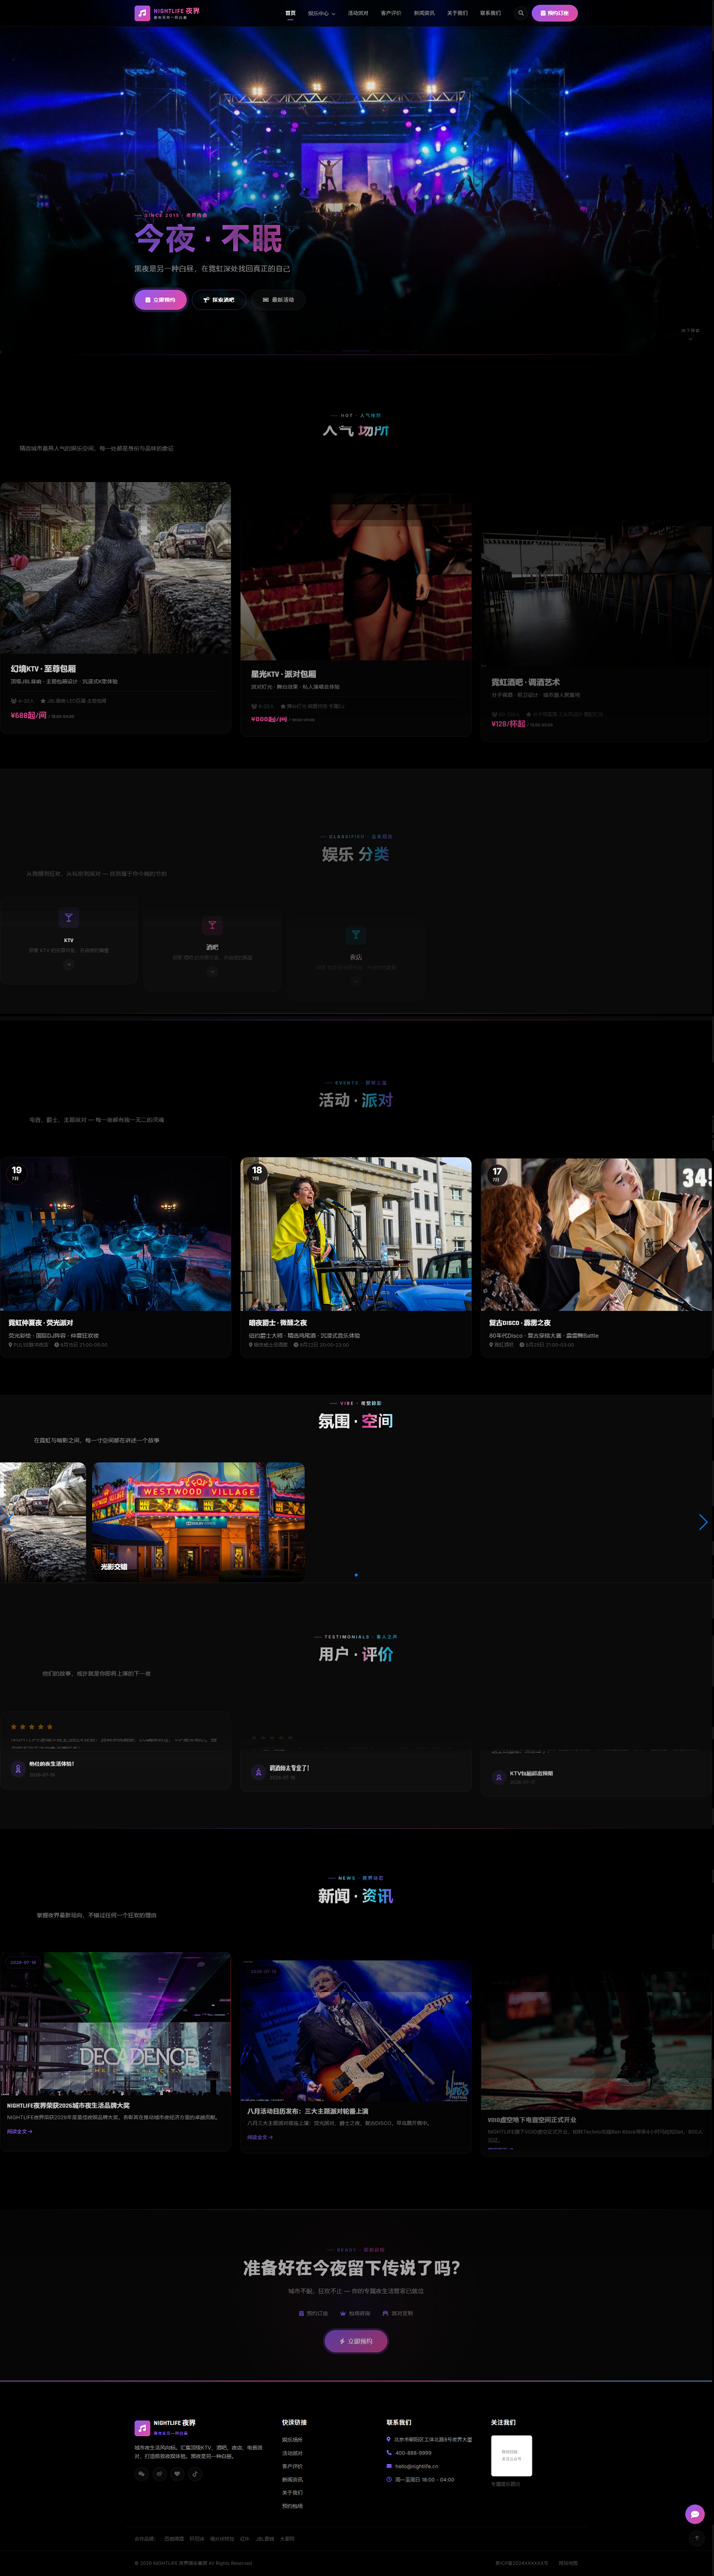Go to 关于我们 in the top navigation

pyautogui.click(x=457, y=13)
